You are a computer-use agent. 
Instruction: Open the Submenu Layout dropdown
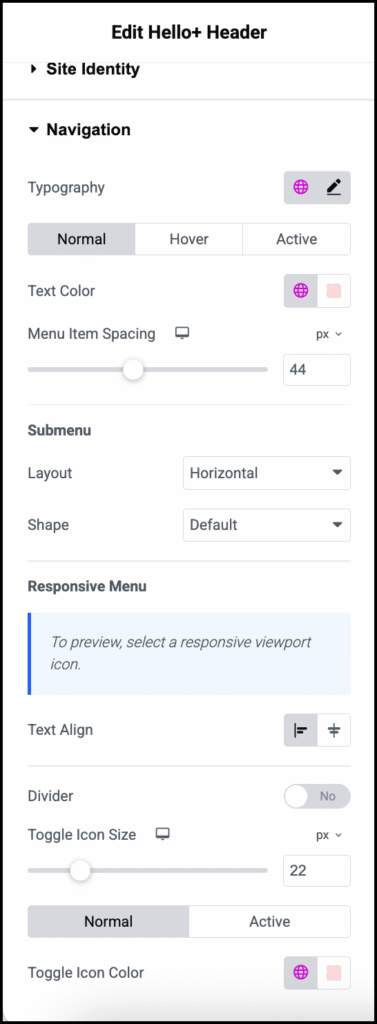pyautogui.click(x=267, y=473)
